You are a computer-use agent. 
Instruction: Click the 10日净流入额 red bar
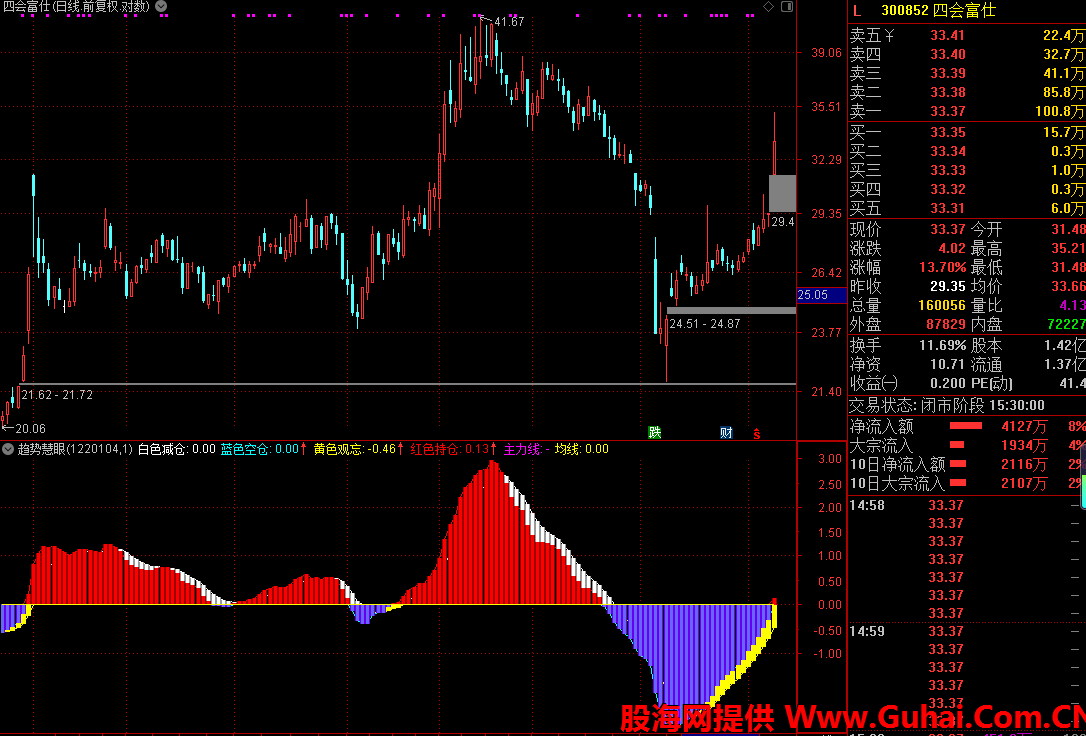point(957,465)
